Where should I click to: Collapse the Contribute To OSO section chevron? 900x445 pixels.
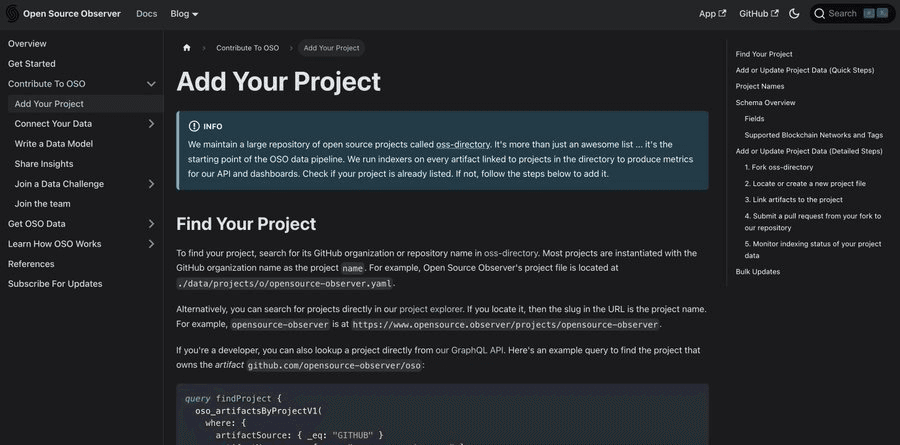click(x=151, y=84)
